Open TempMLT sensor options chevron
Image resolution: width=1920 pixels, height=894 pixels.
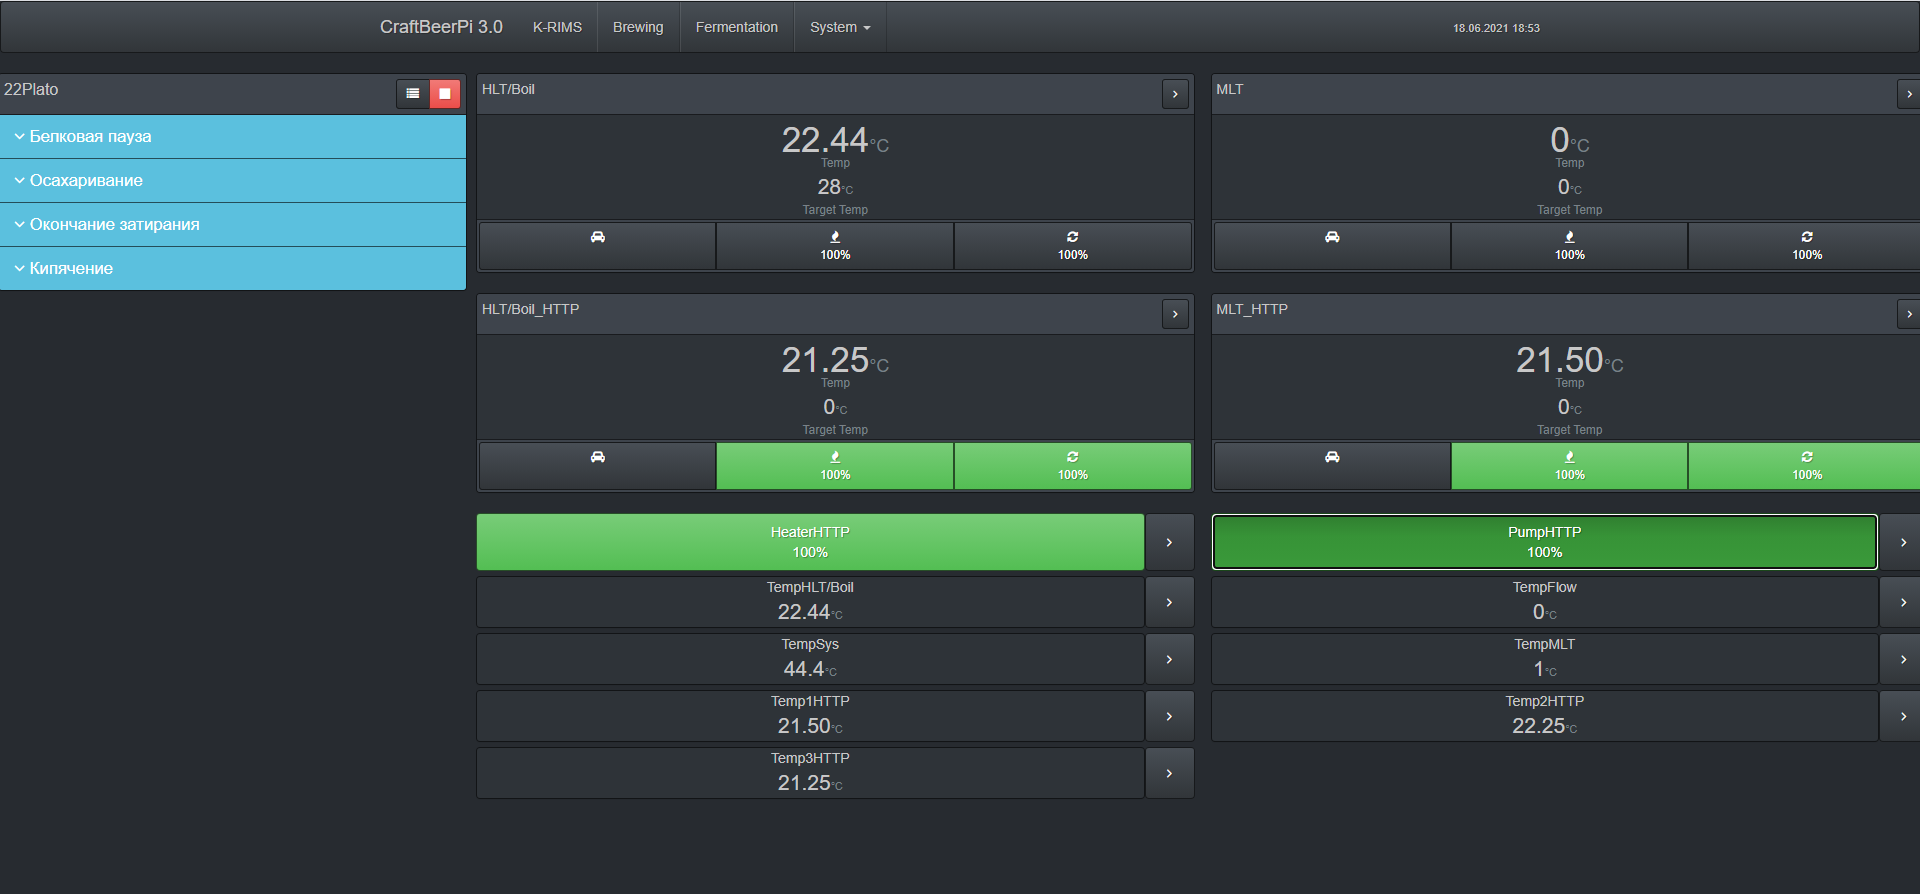click(x=1902, y=659)
